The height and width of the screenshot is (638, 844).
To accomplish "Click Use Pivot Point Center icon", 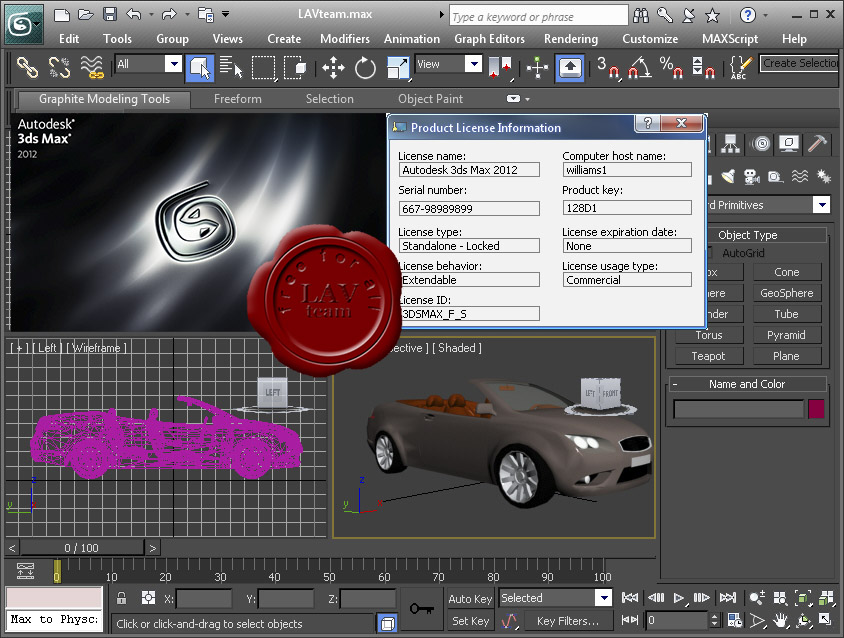I will (x=500, y=68).
